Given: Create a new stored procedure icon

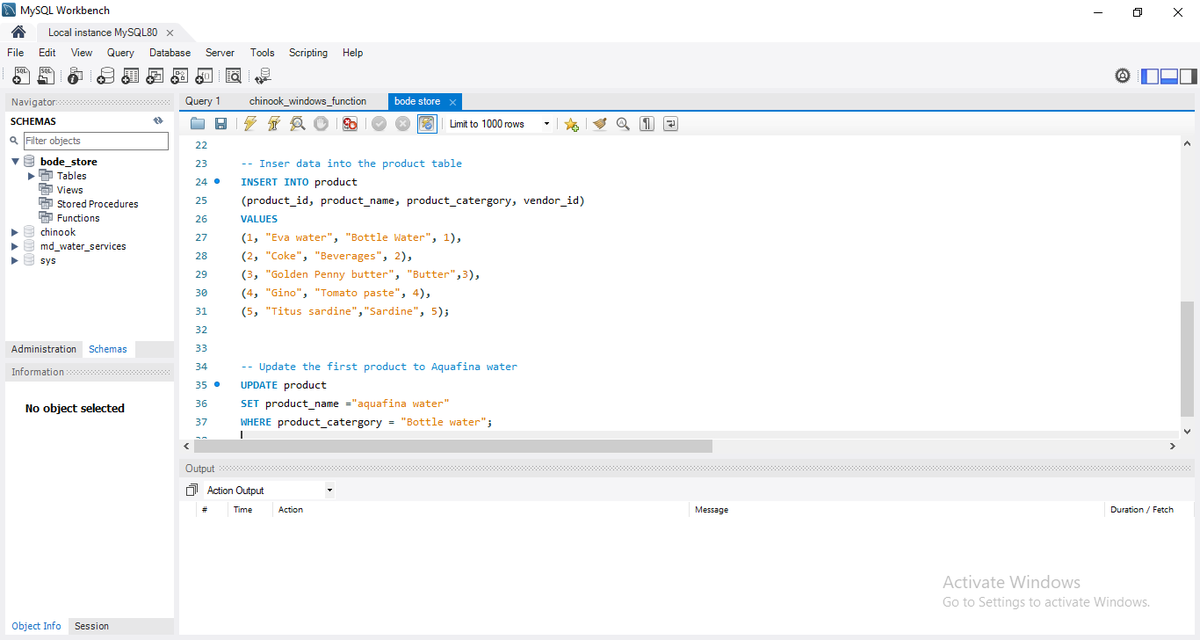Looking at the screenshot, I should (180, 75).
